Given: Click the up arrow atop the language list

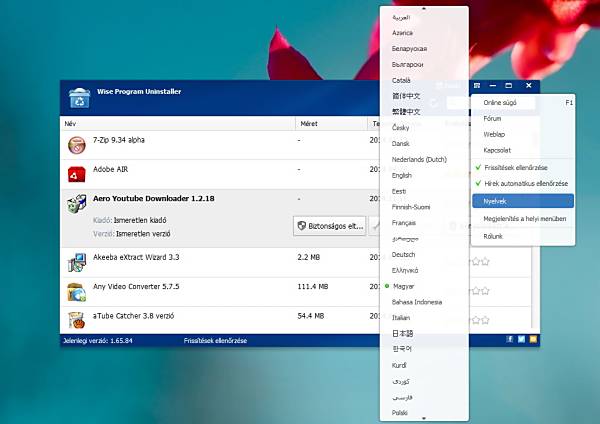Looking at the screenshot, I should (x=424, y=8).
